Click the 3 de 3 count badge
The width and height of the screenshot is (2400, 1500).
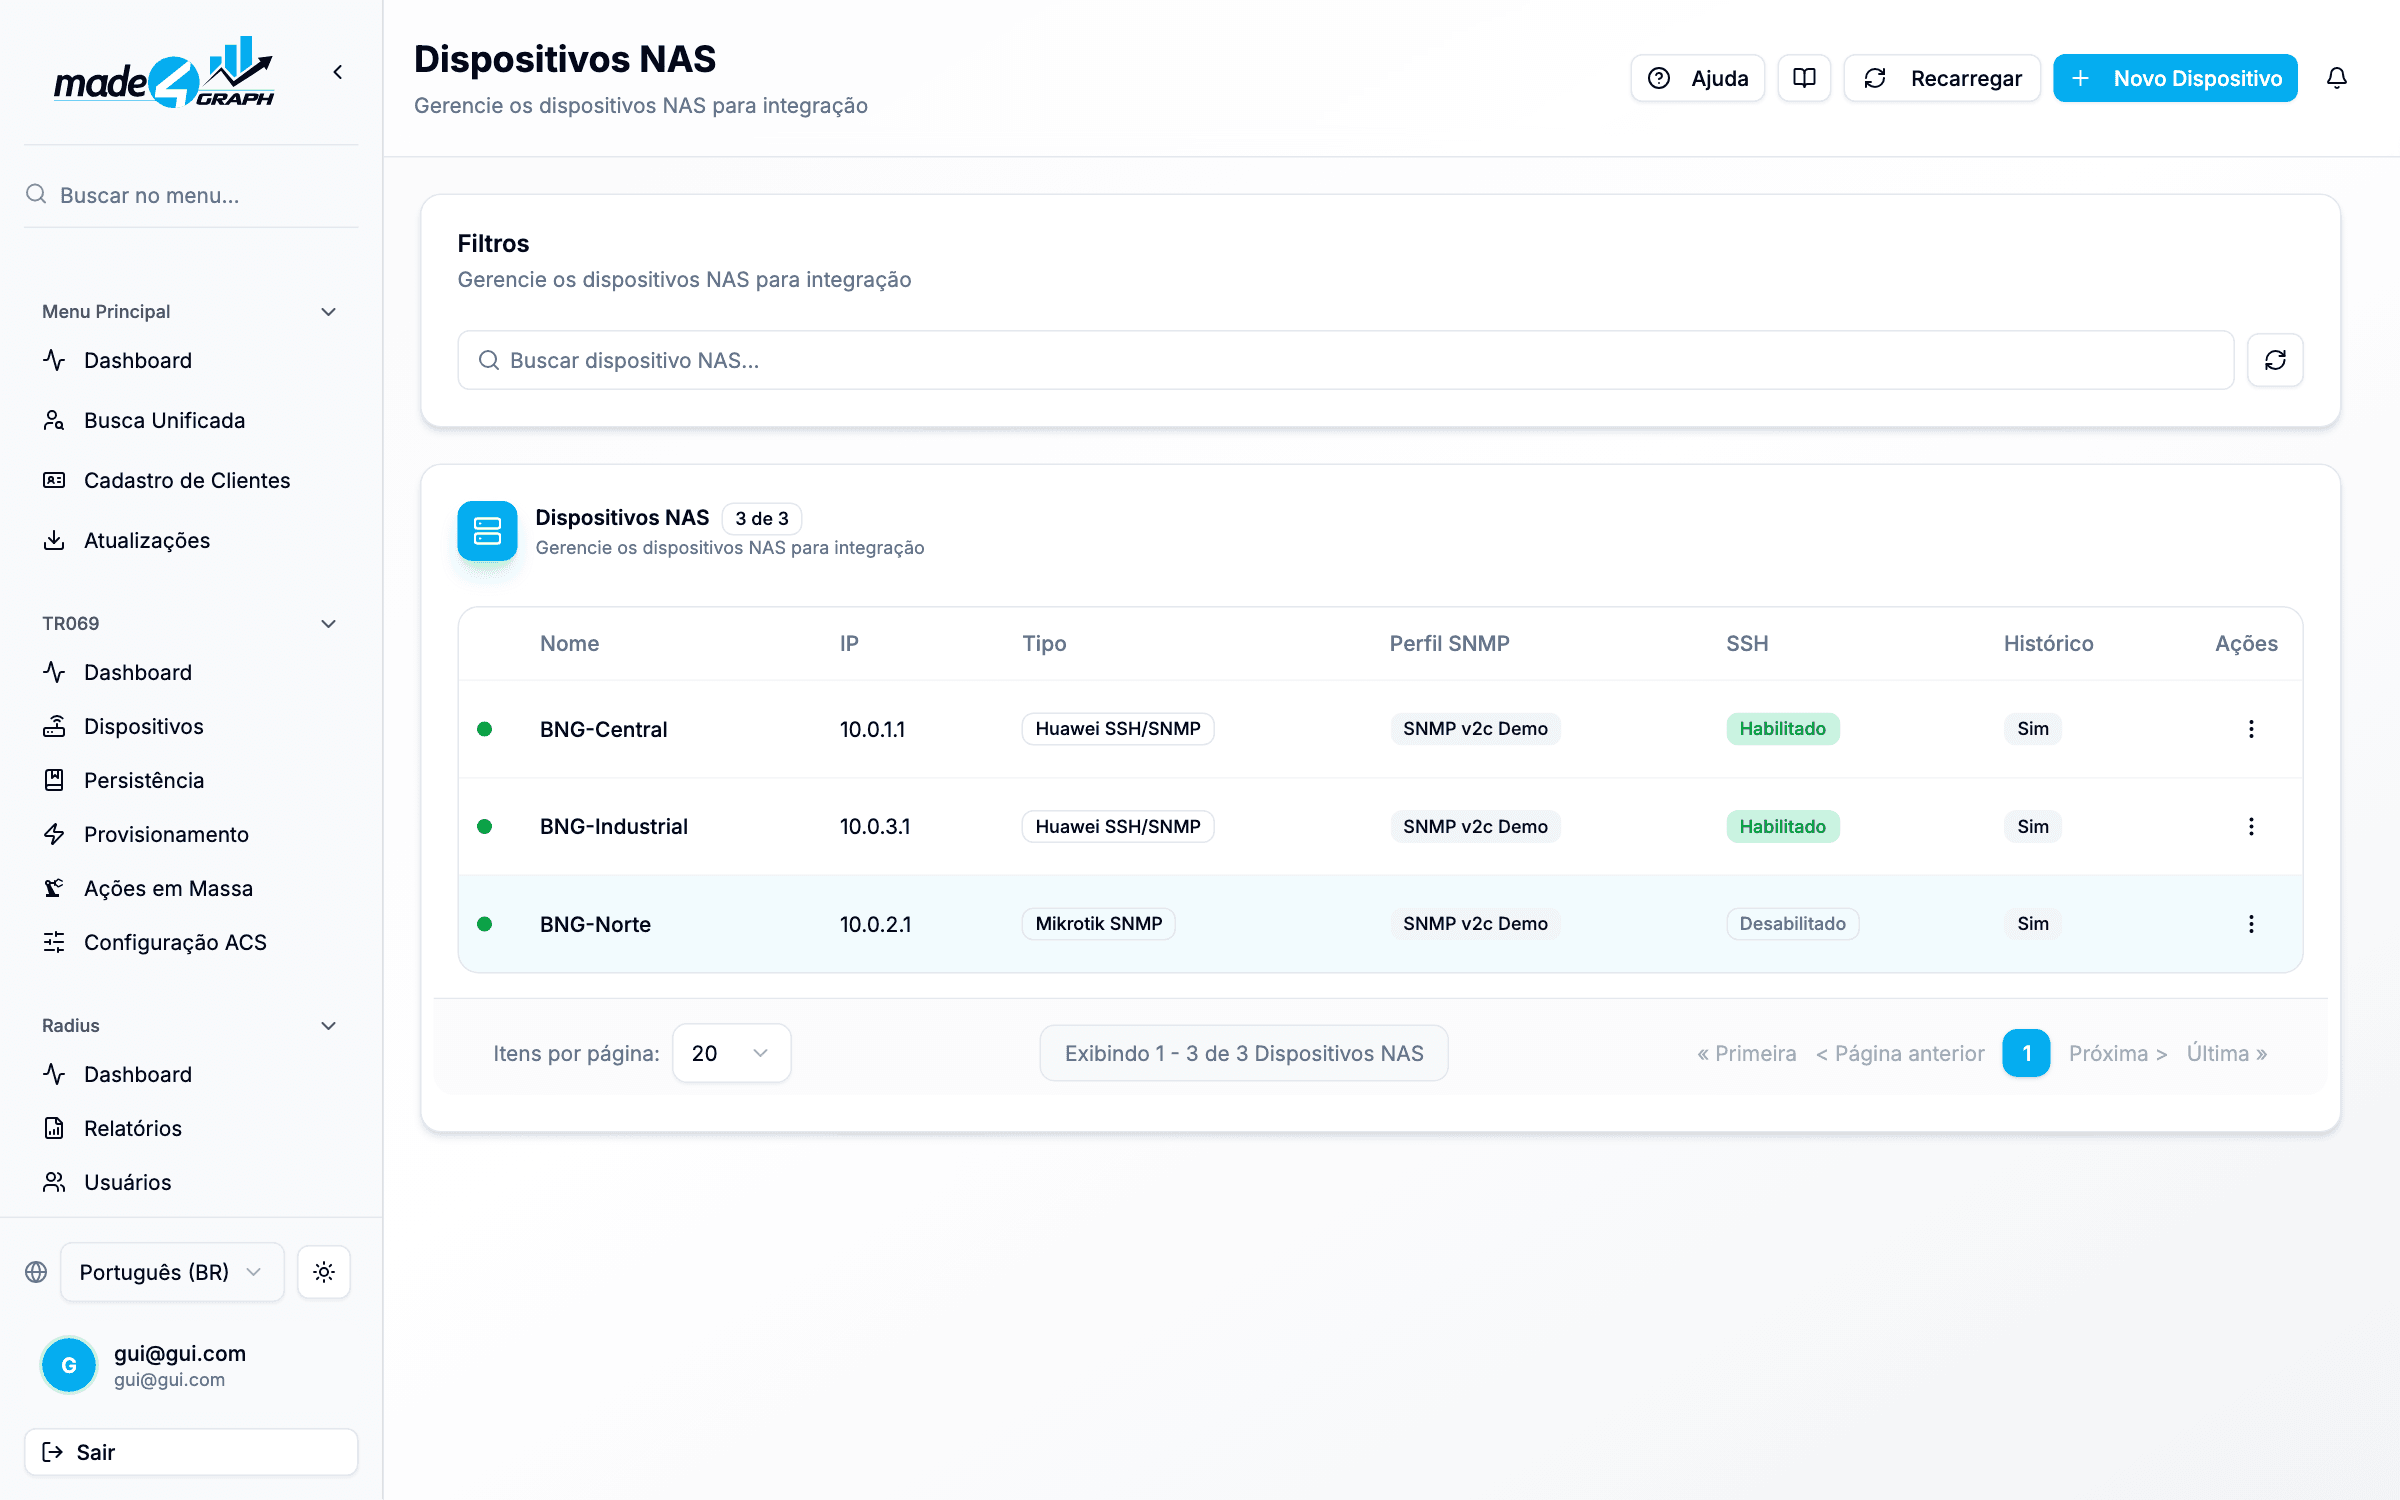click(762, 518)
